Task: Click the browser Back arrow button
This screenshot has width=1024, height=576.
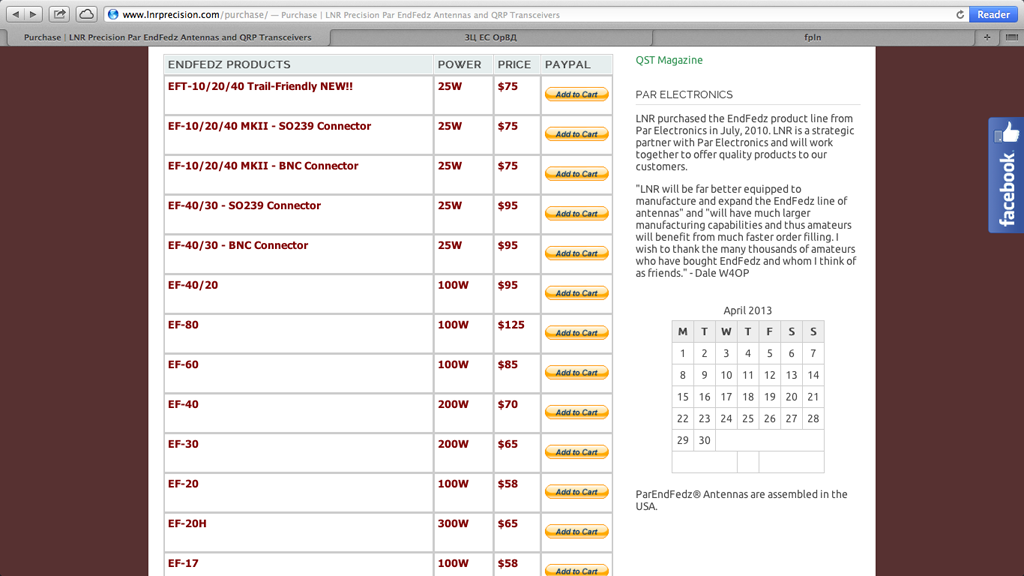Action: coord(16,14)
